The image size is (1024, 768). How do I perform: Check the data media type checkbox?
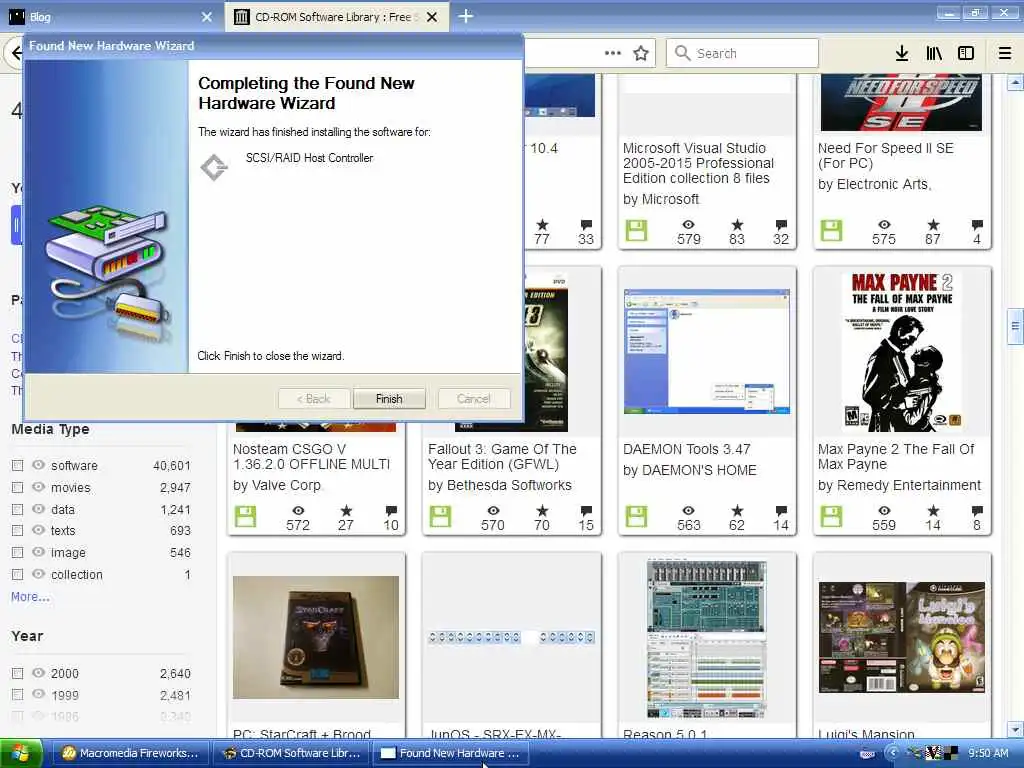(18, 509)
